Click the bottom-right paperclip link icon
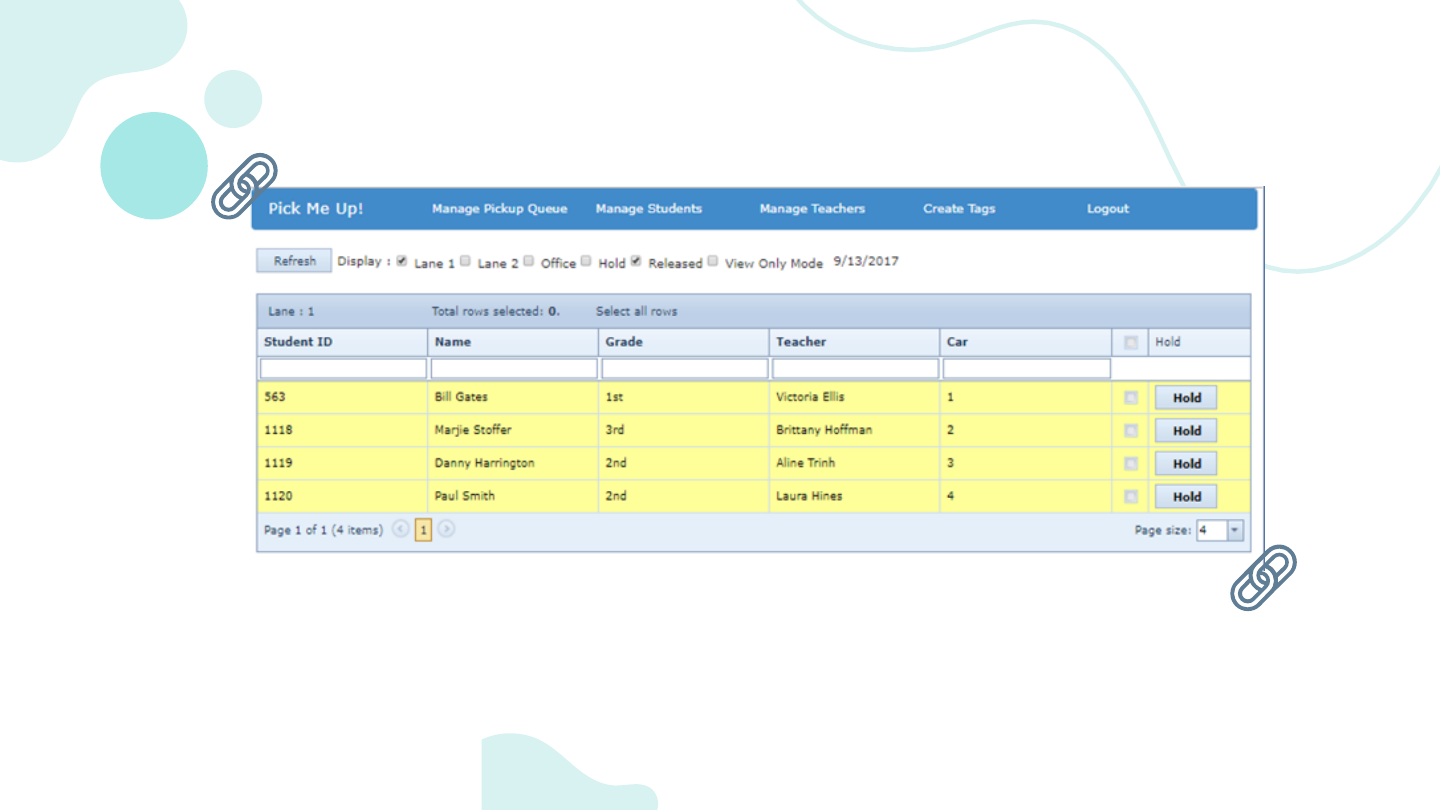 pos(1263,577)
